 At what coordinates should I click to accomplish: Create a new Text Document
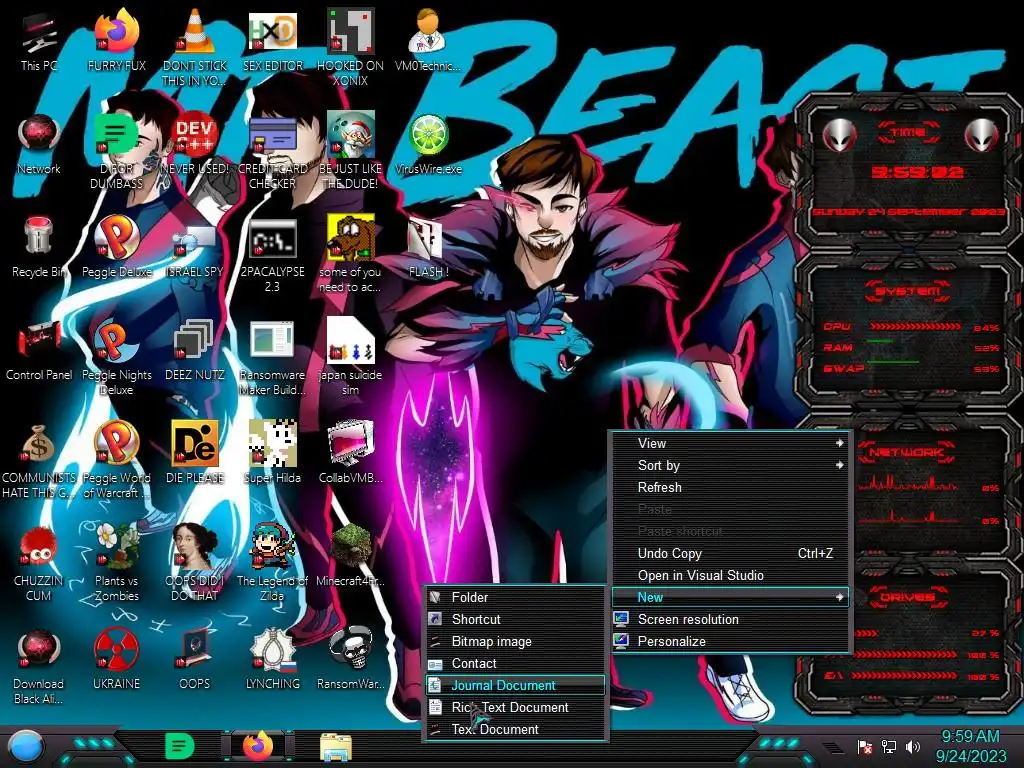coord(515,729)
